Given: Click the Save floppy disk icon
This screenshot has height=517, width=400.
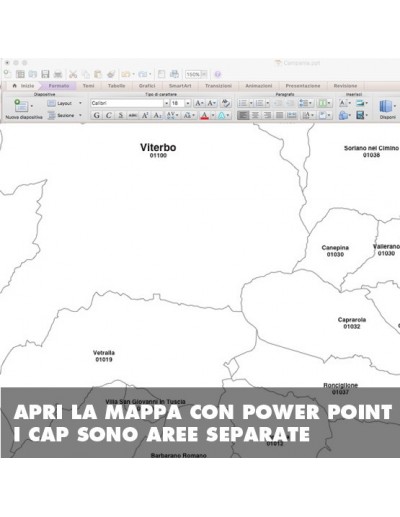Looking at the screenshot, I should coord(45,74).
